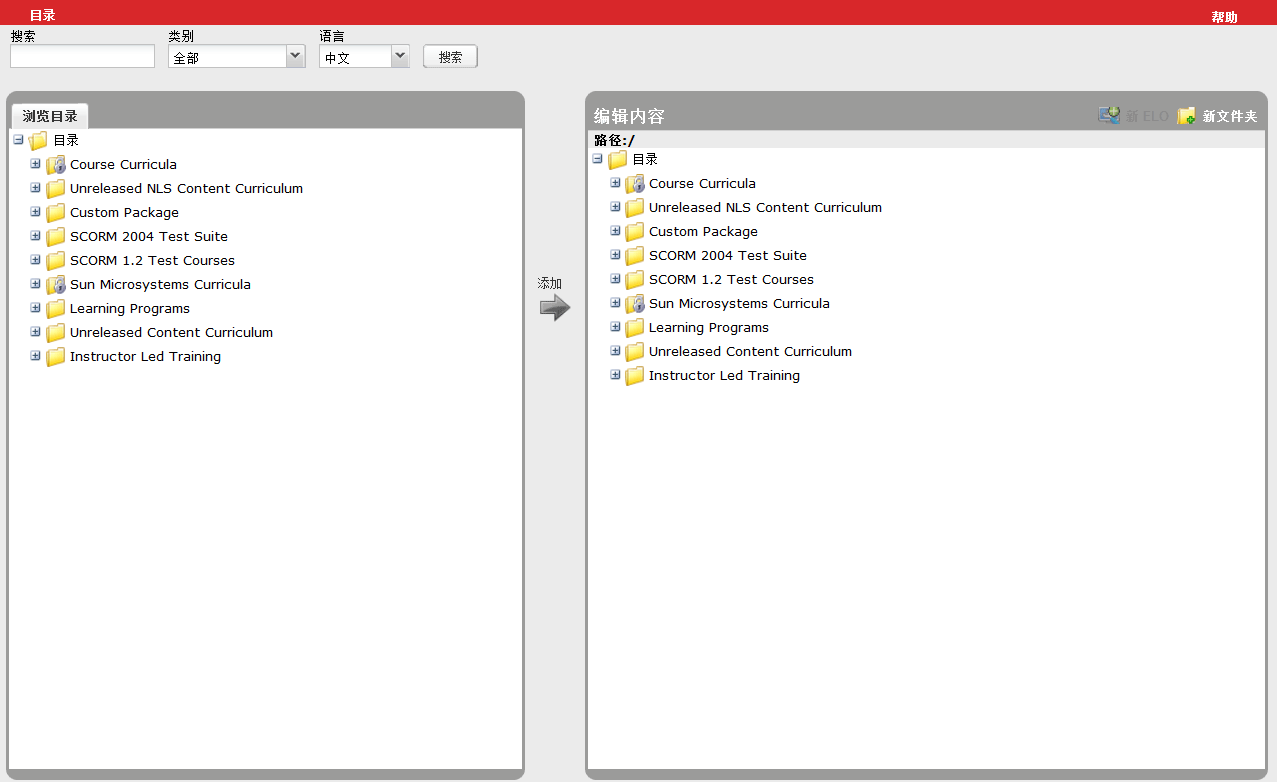The image size is (1277, 782).
Task: Click the Custom Package folder icon
Action: (x=55, y=212)
